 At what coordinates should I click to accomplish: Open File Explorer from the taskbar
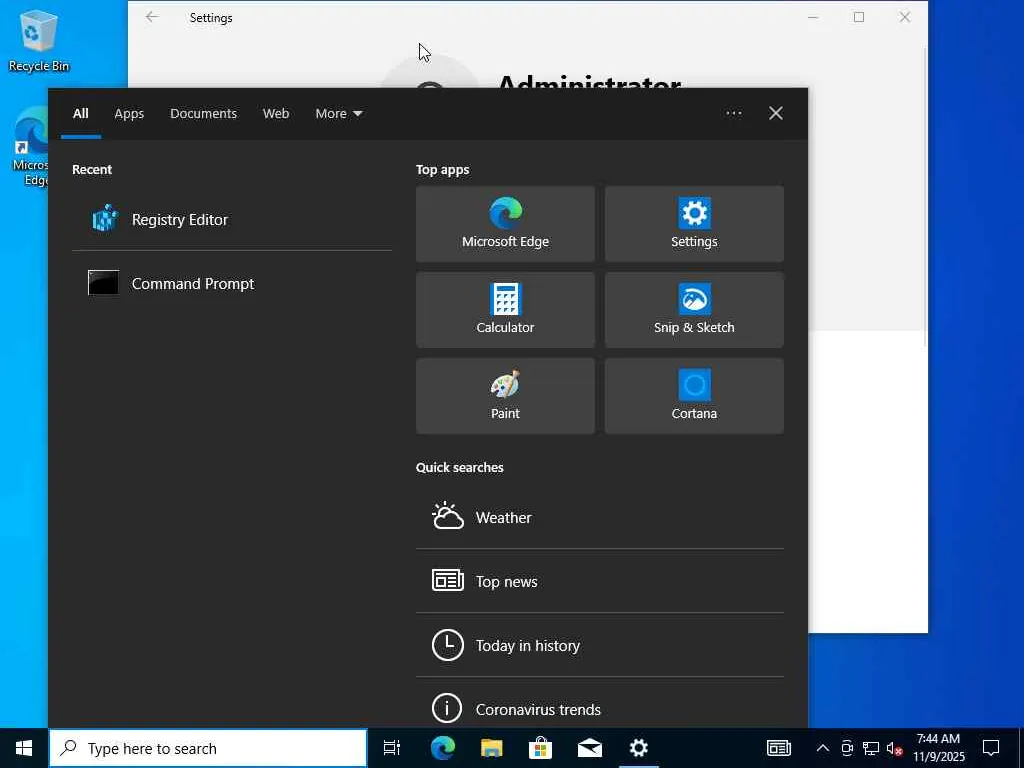coord(491,748)
